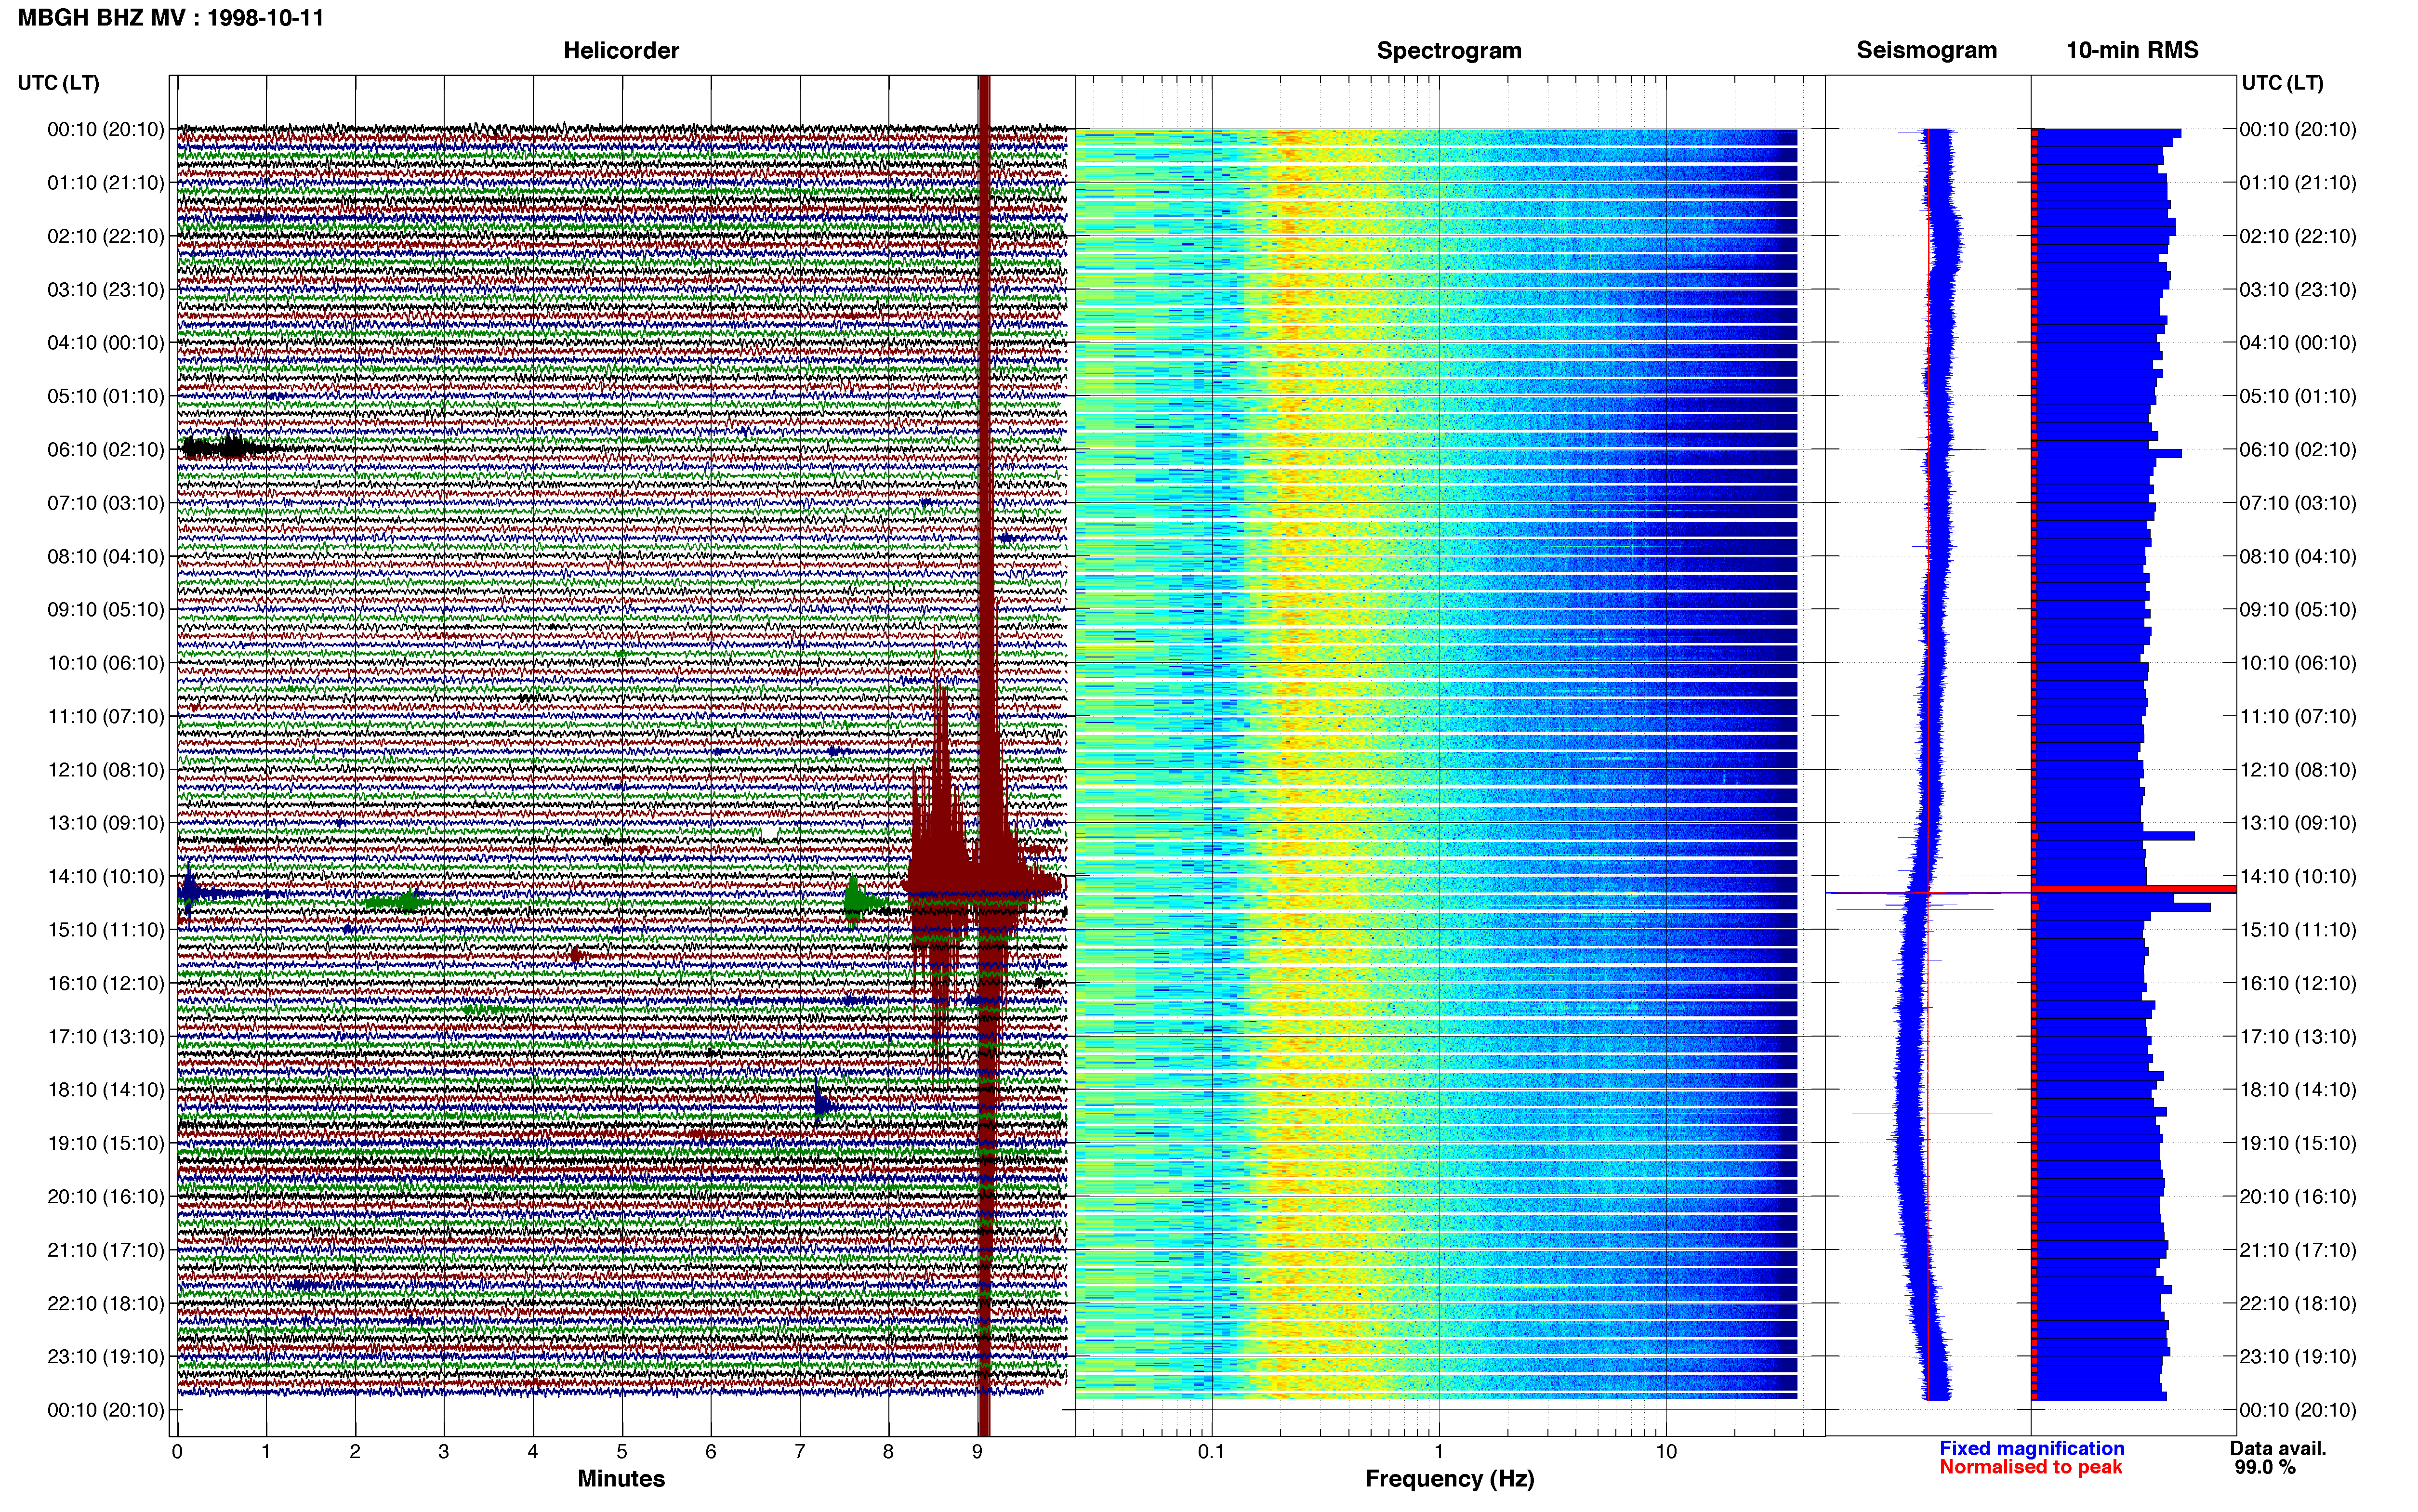Click the left 01:10 (21:10) time label
The height and width of the screenshot is (1512, 2418).
106,182
